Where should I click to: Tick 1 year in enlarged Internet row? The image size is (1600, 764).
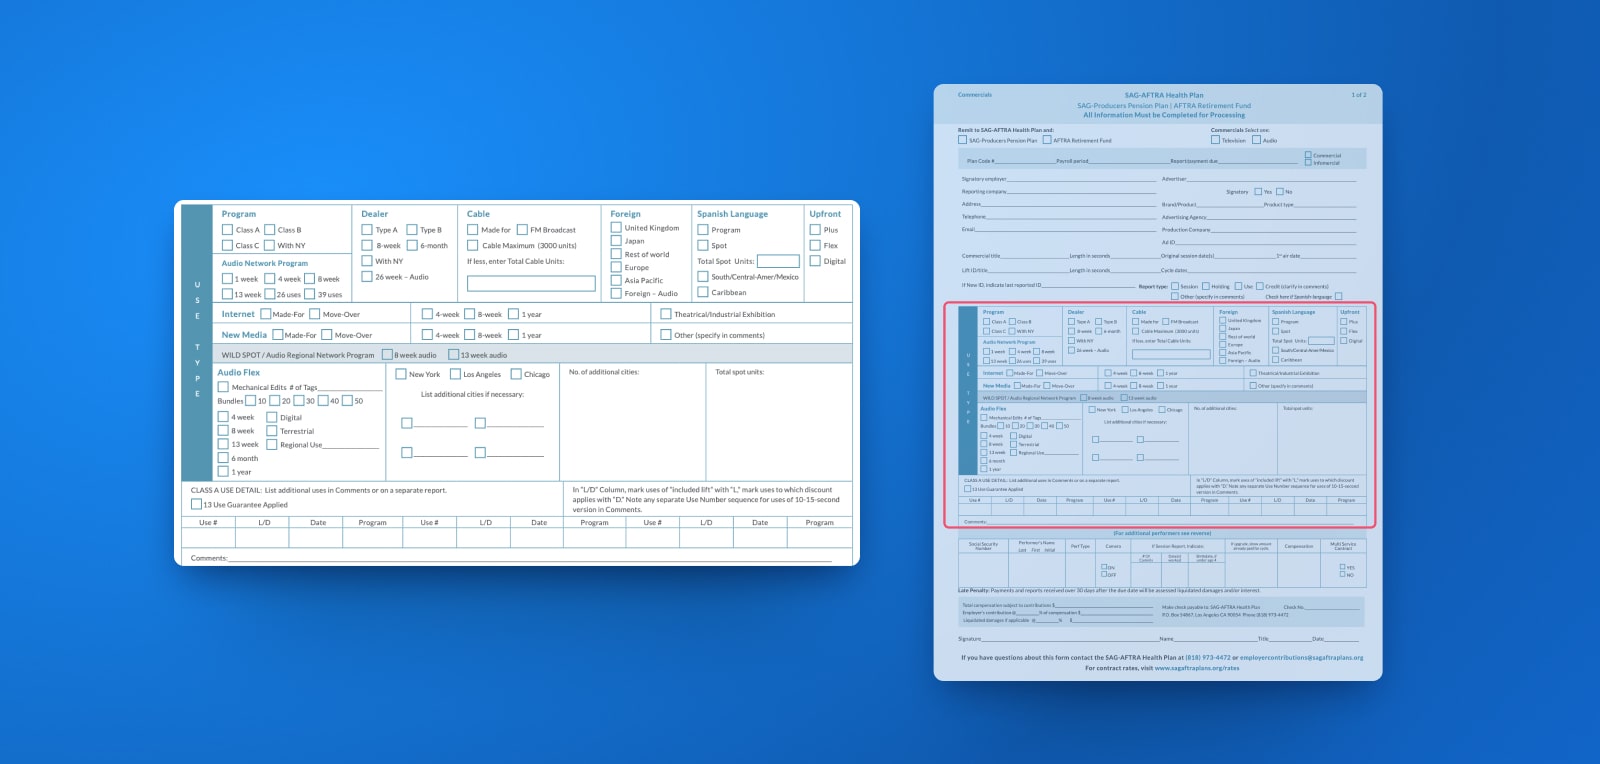coord(513,314)
